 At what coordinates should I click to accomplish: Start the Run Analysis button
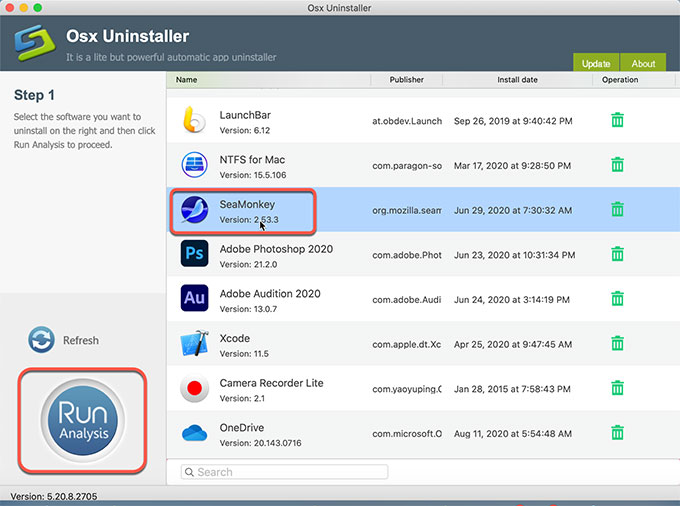(82, 420)
